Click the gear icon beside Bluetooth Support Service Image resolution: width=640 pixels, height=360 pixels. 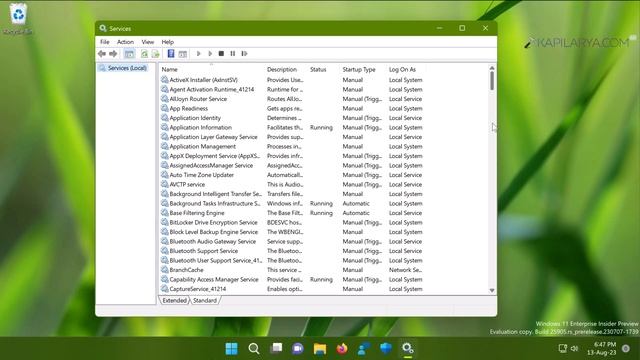click(164, 251)
